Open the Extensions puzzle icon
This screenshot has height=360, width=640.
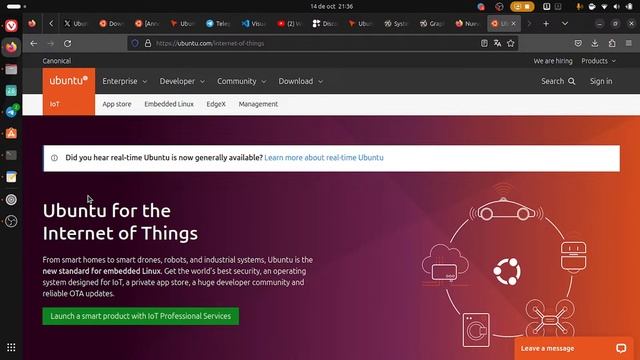[x=612, y=43]
